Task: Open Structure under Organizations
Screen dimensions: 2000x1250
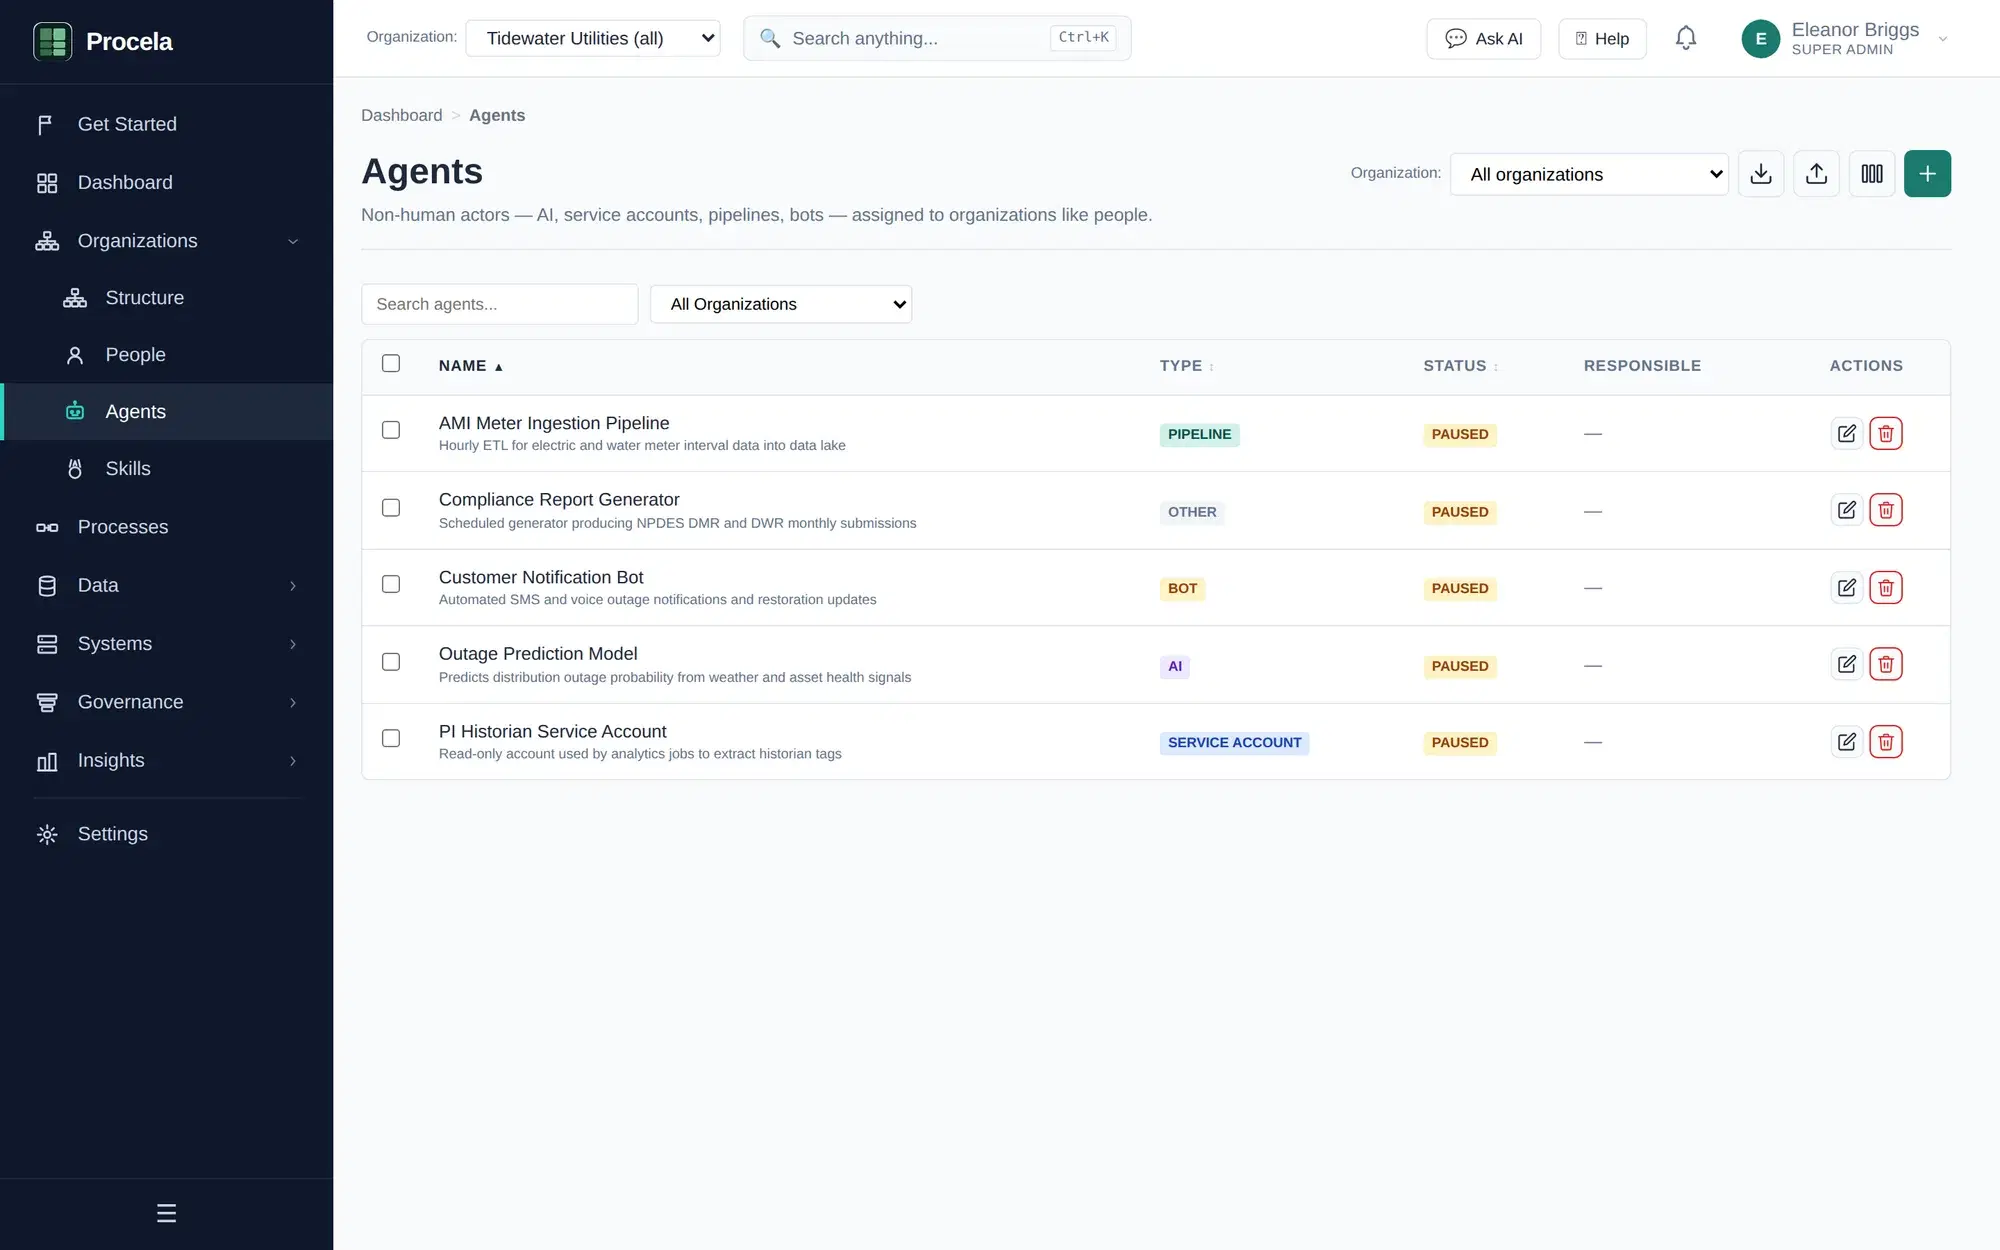Action: [166, 298]
